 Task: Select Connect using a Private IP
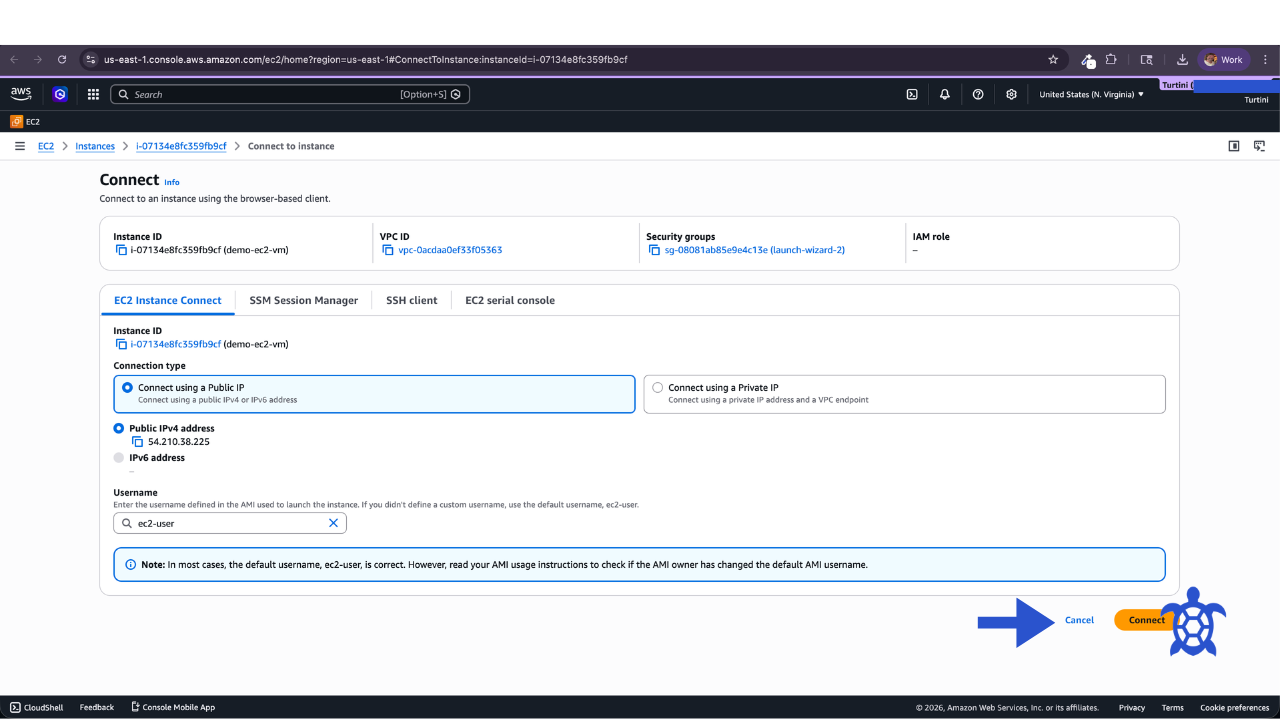click(x=904, y=394)
